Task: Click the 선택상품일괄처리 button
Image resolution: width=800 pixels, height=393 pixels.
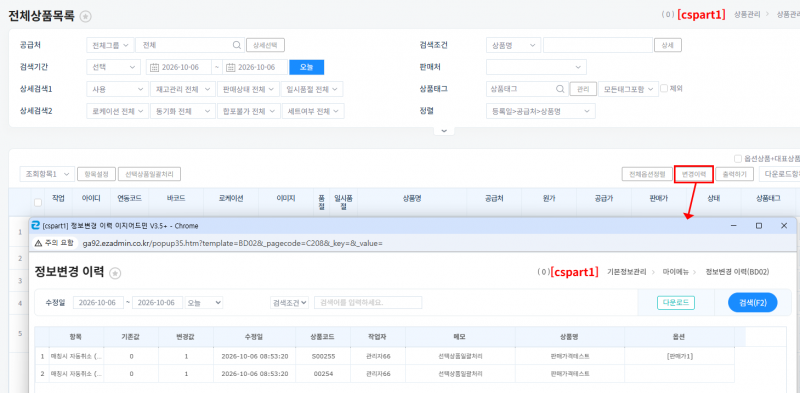Action: click(149, 174)
